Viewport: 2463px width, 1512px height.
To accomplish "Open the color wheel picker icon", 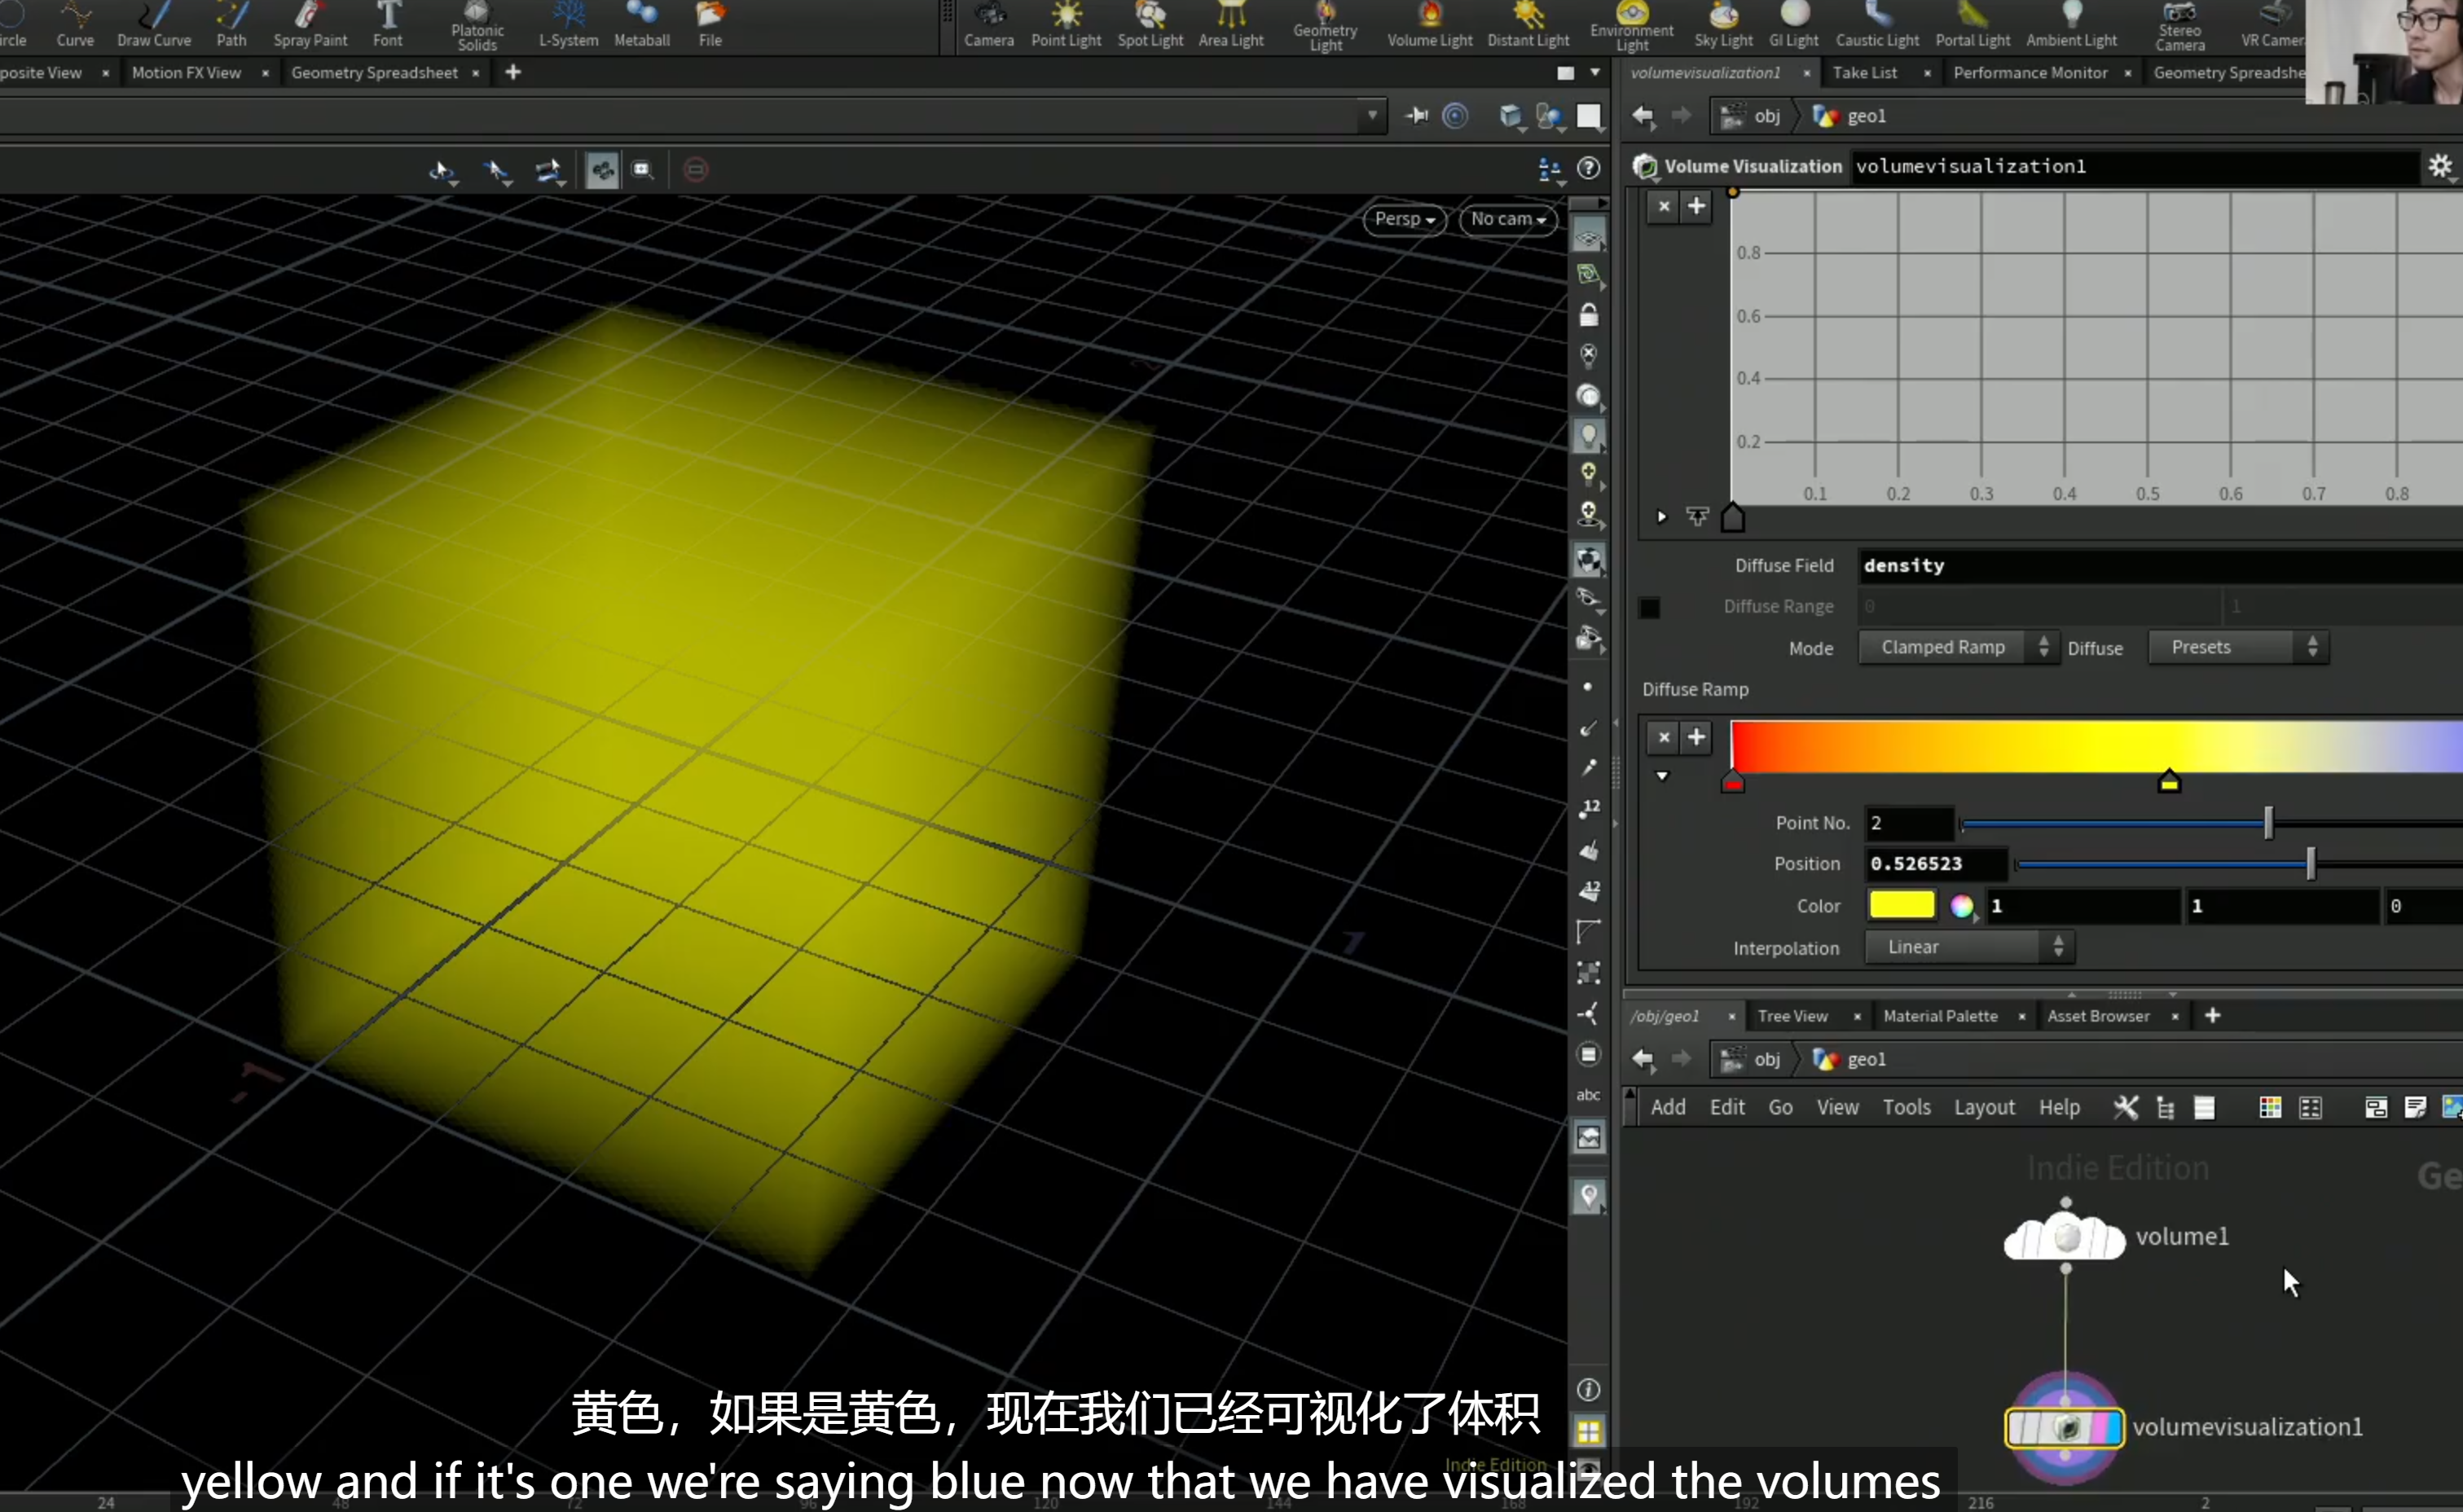I will click(1962, 906).
